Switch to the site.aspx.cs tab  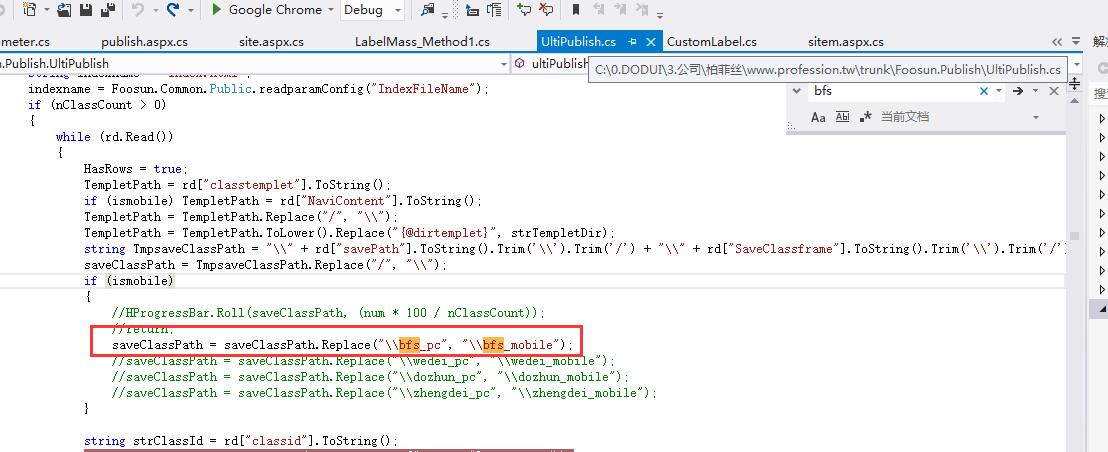click(x=271, y=42)
